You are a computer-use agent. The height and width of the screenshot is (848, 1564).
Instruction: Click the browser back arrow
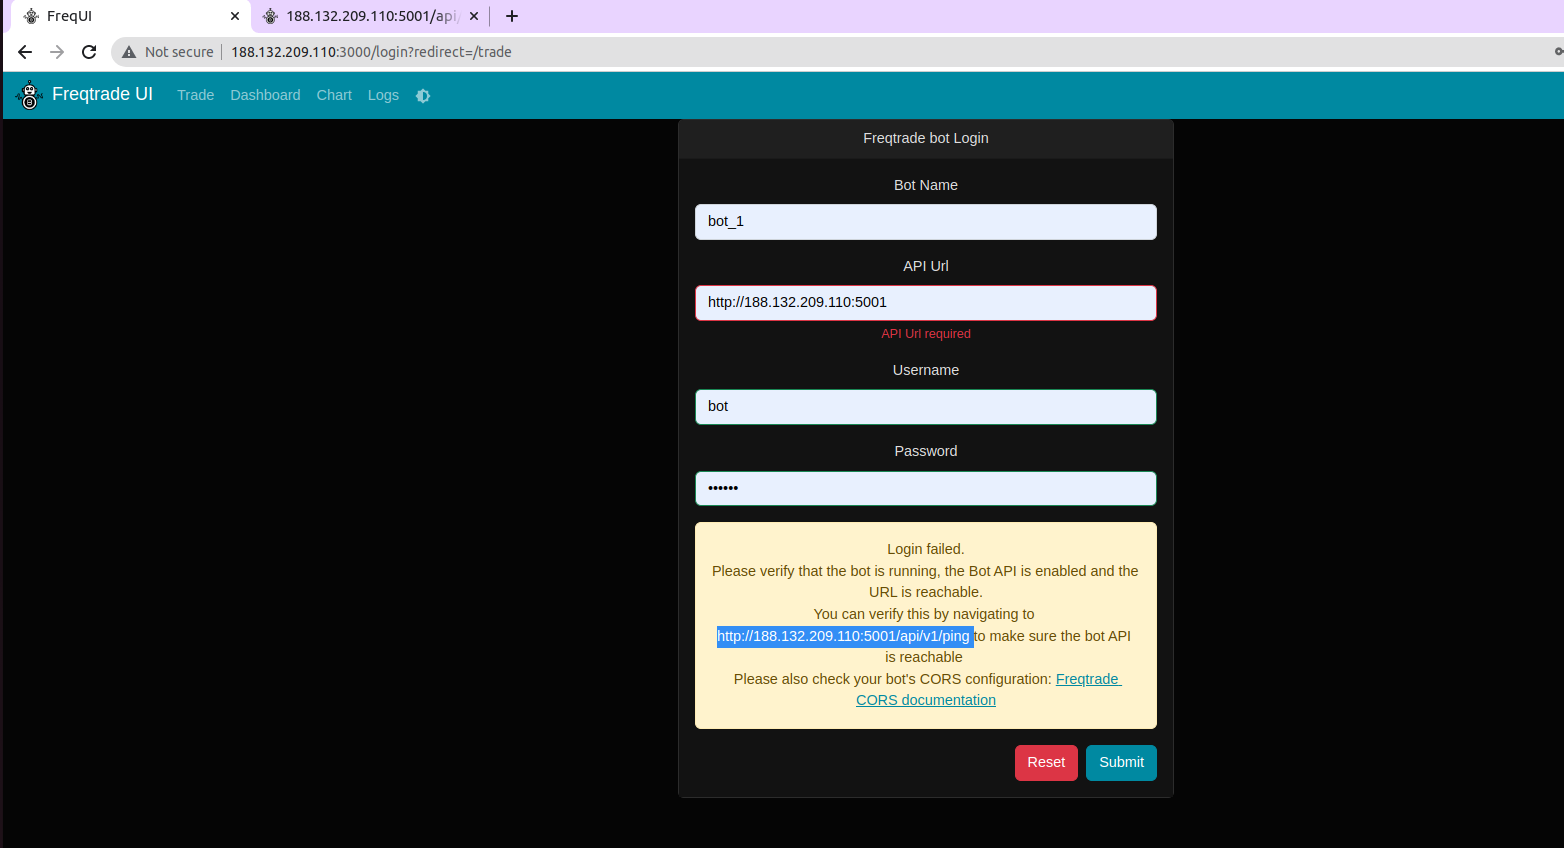pyautogui.click(x=24, y=52)
